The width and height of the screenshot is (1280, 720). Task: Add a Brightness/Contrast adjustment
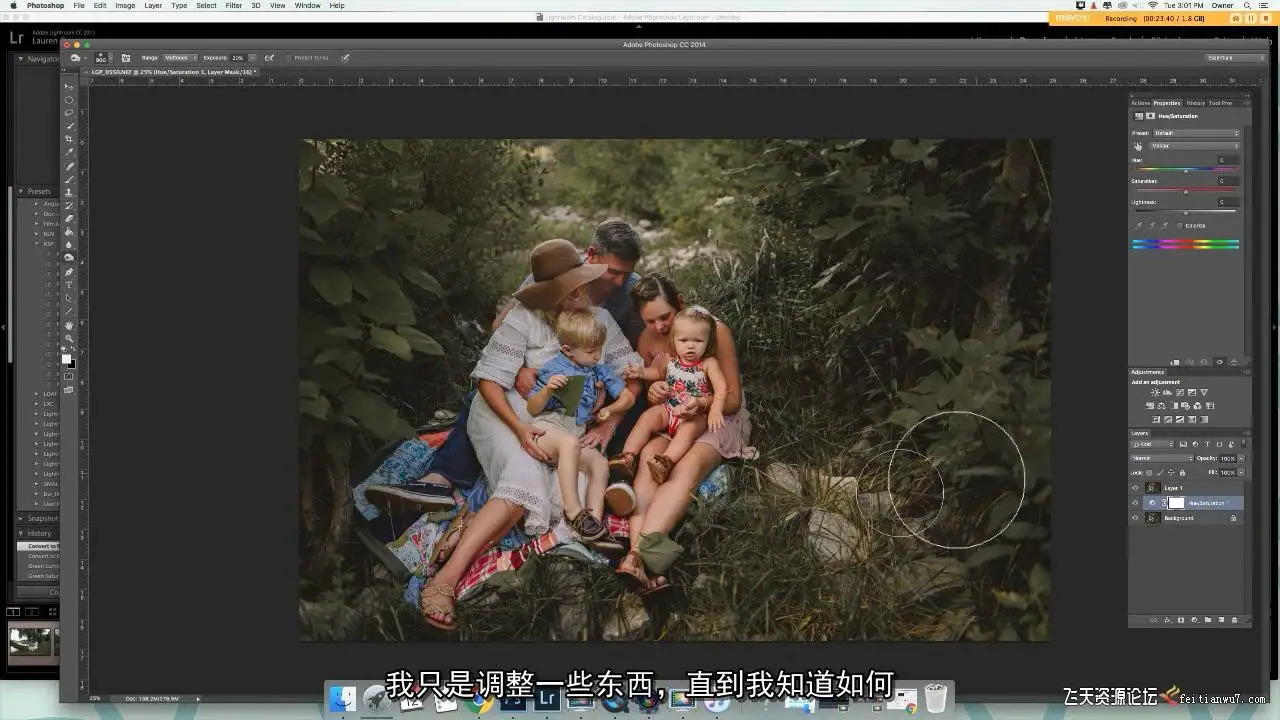1155,392
